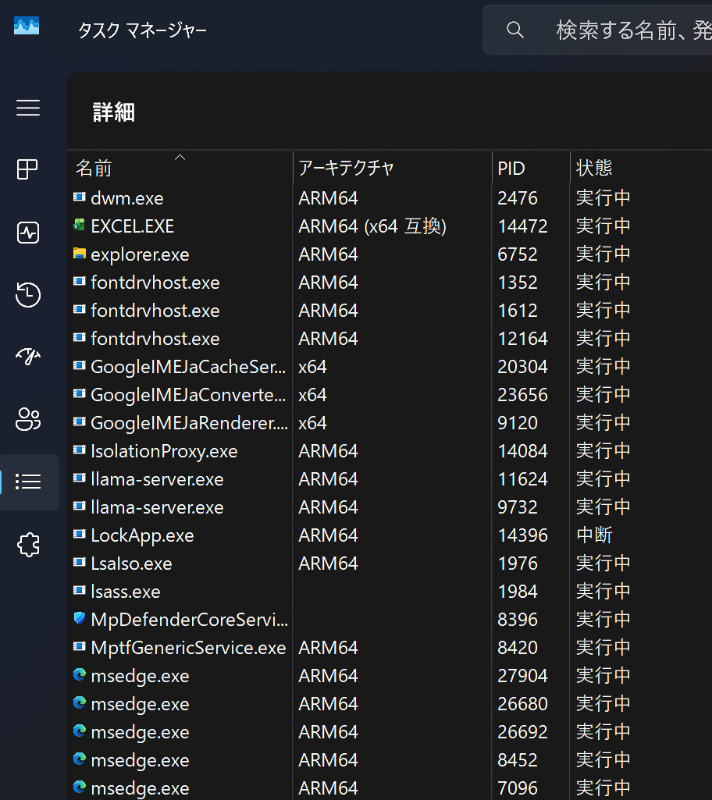Open the Users page icon
Viewport: 712px width, 800px height.
[28, 419]
